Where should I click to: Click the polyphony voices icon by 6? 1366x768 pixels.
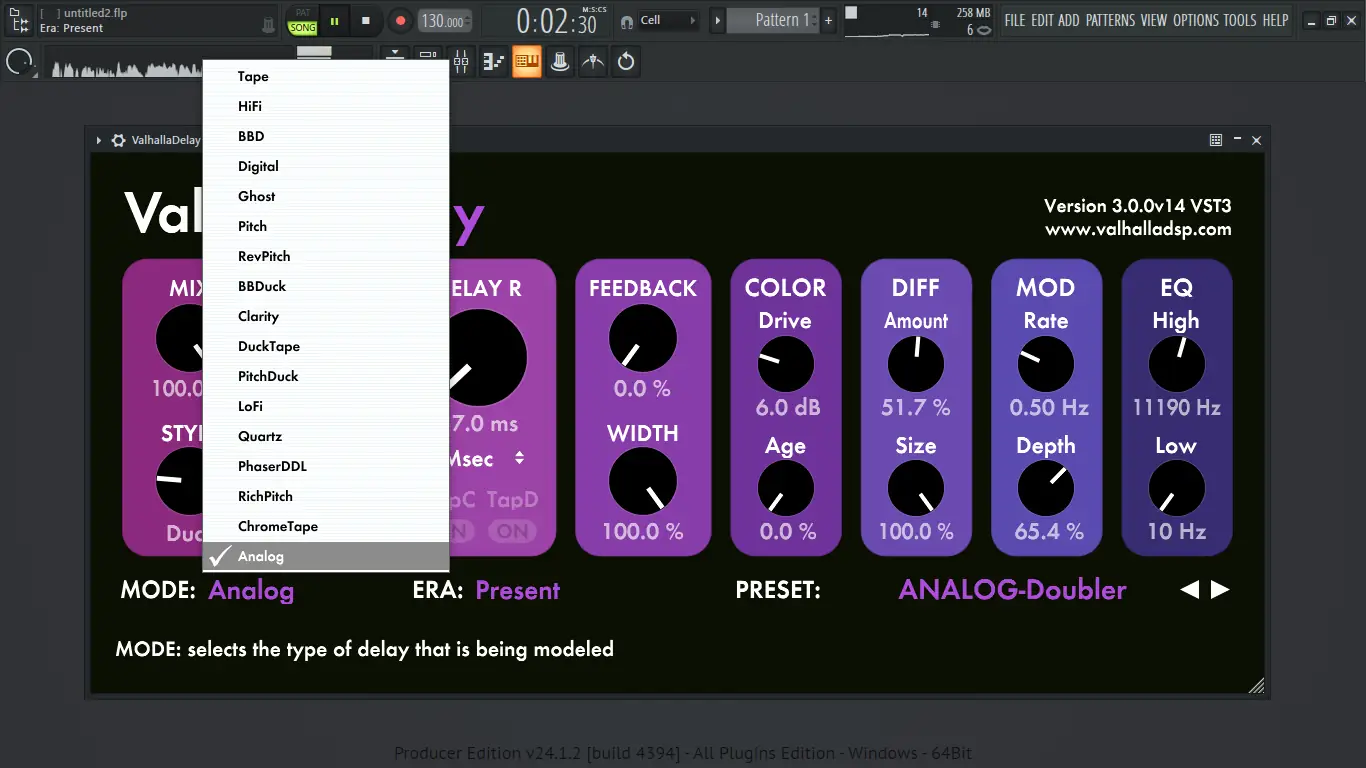[x=984, y=30]
